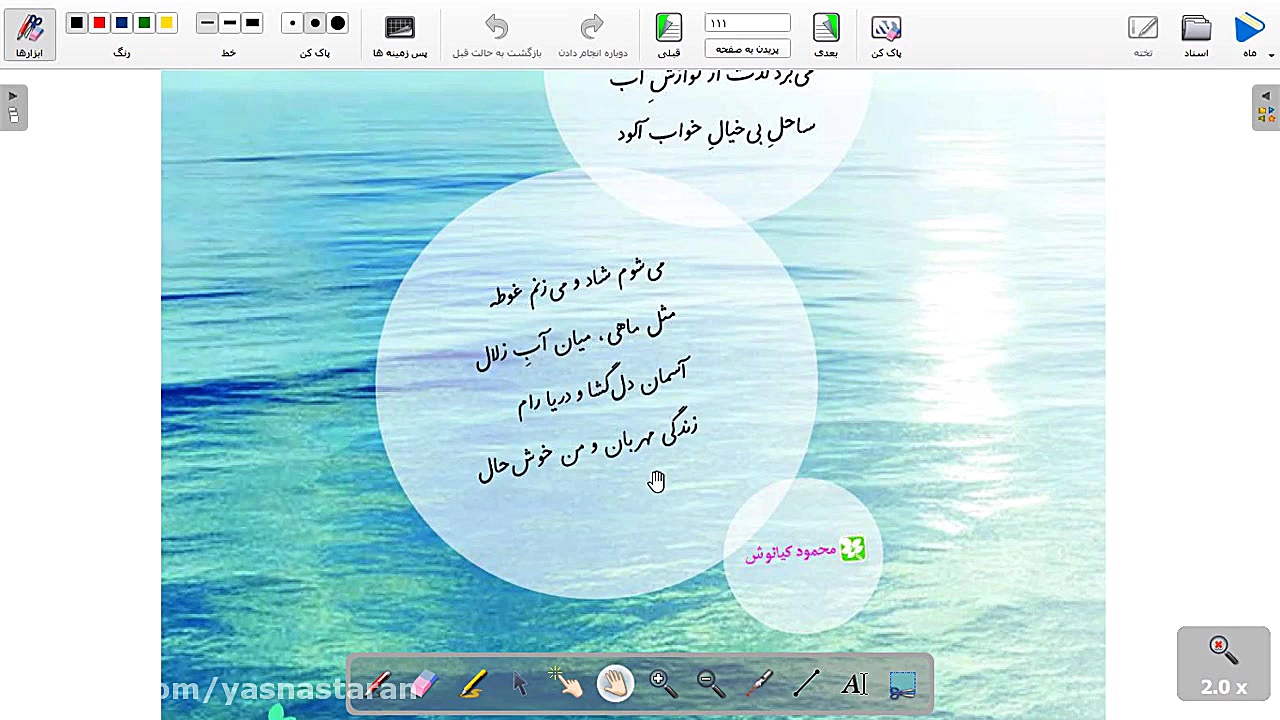1280x720 pixels.
Task: Select the zoom out magnifier tool
Action: coord(711,684)
